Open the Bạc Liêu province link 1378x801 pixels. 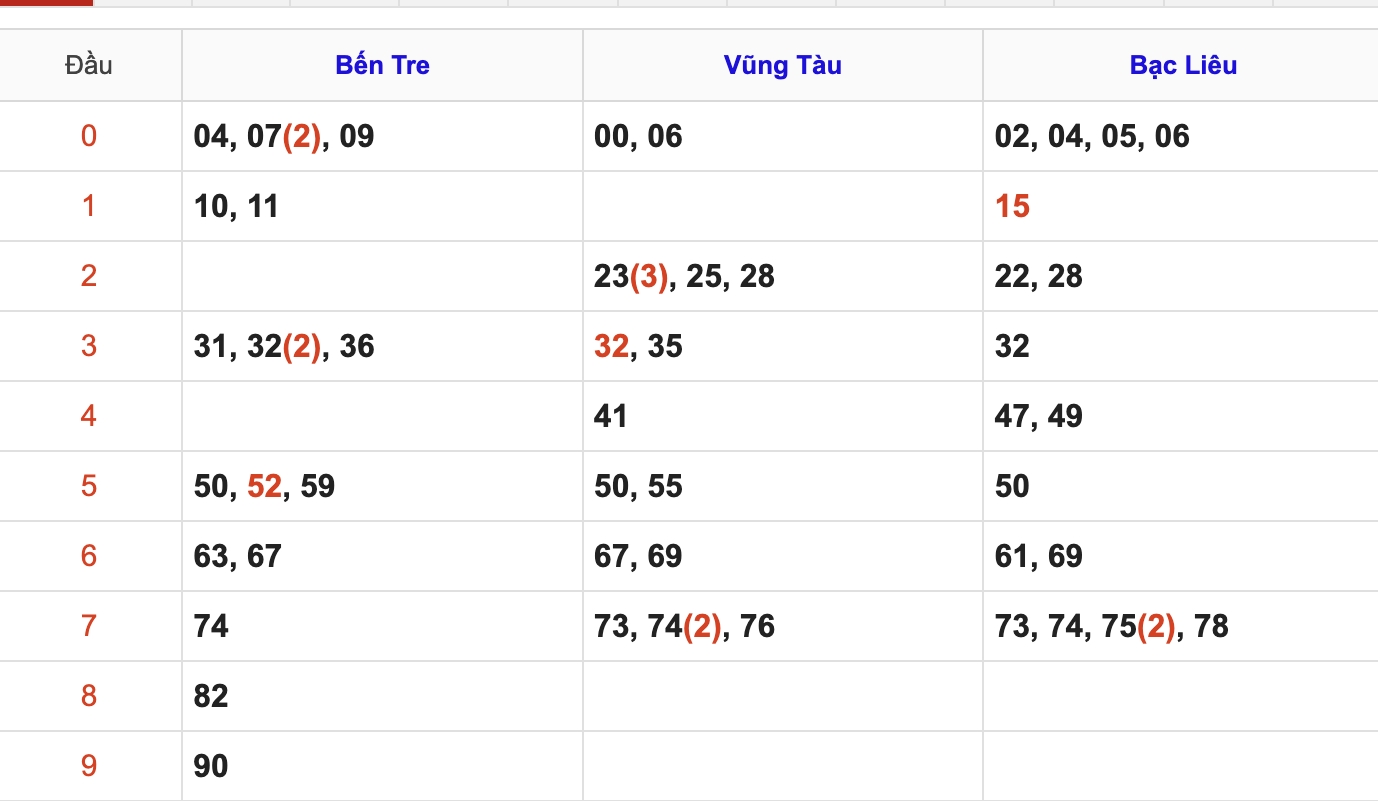[1183, 66]
